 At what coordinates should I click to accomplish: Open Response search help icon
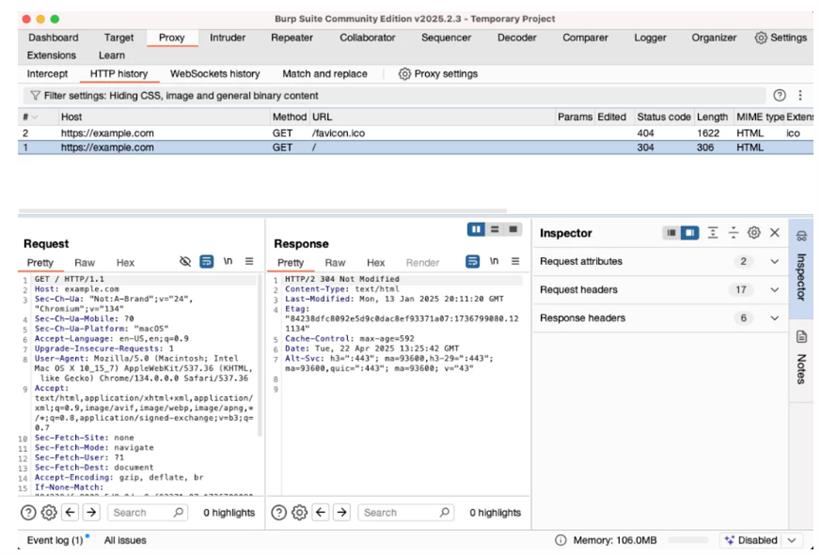[279, 512]
